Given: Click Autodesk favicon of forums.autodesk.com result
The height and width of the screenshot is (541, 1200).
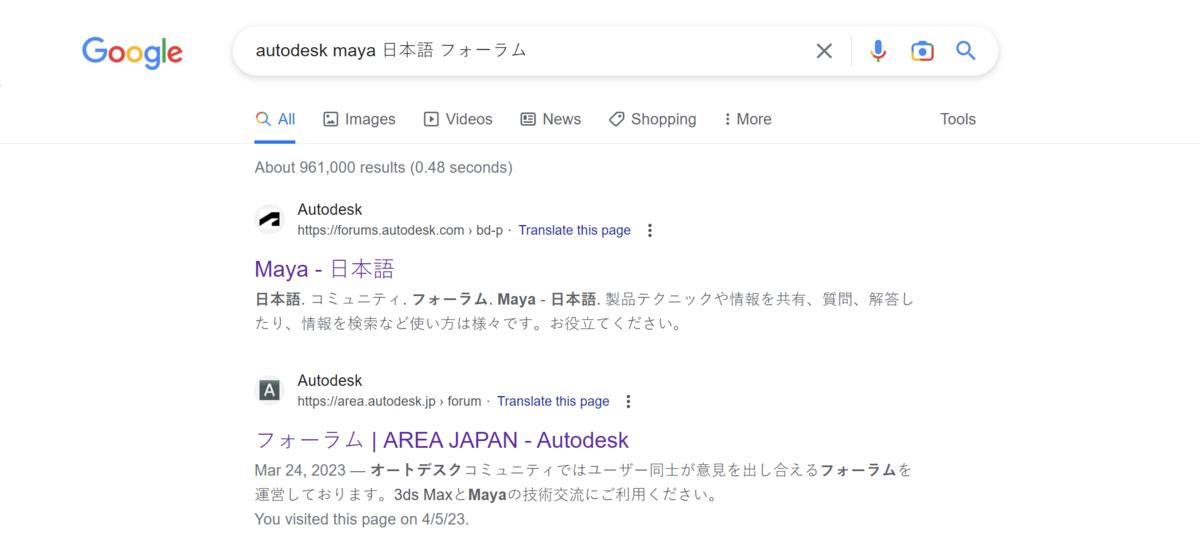Looking at the screenshot, I should [269, 219].
